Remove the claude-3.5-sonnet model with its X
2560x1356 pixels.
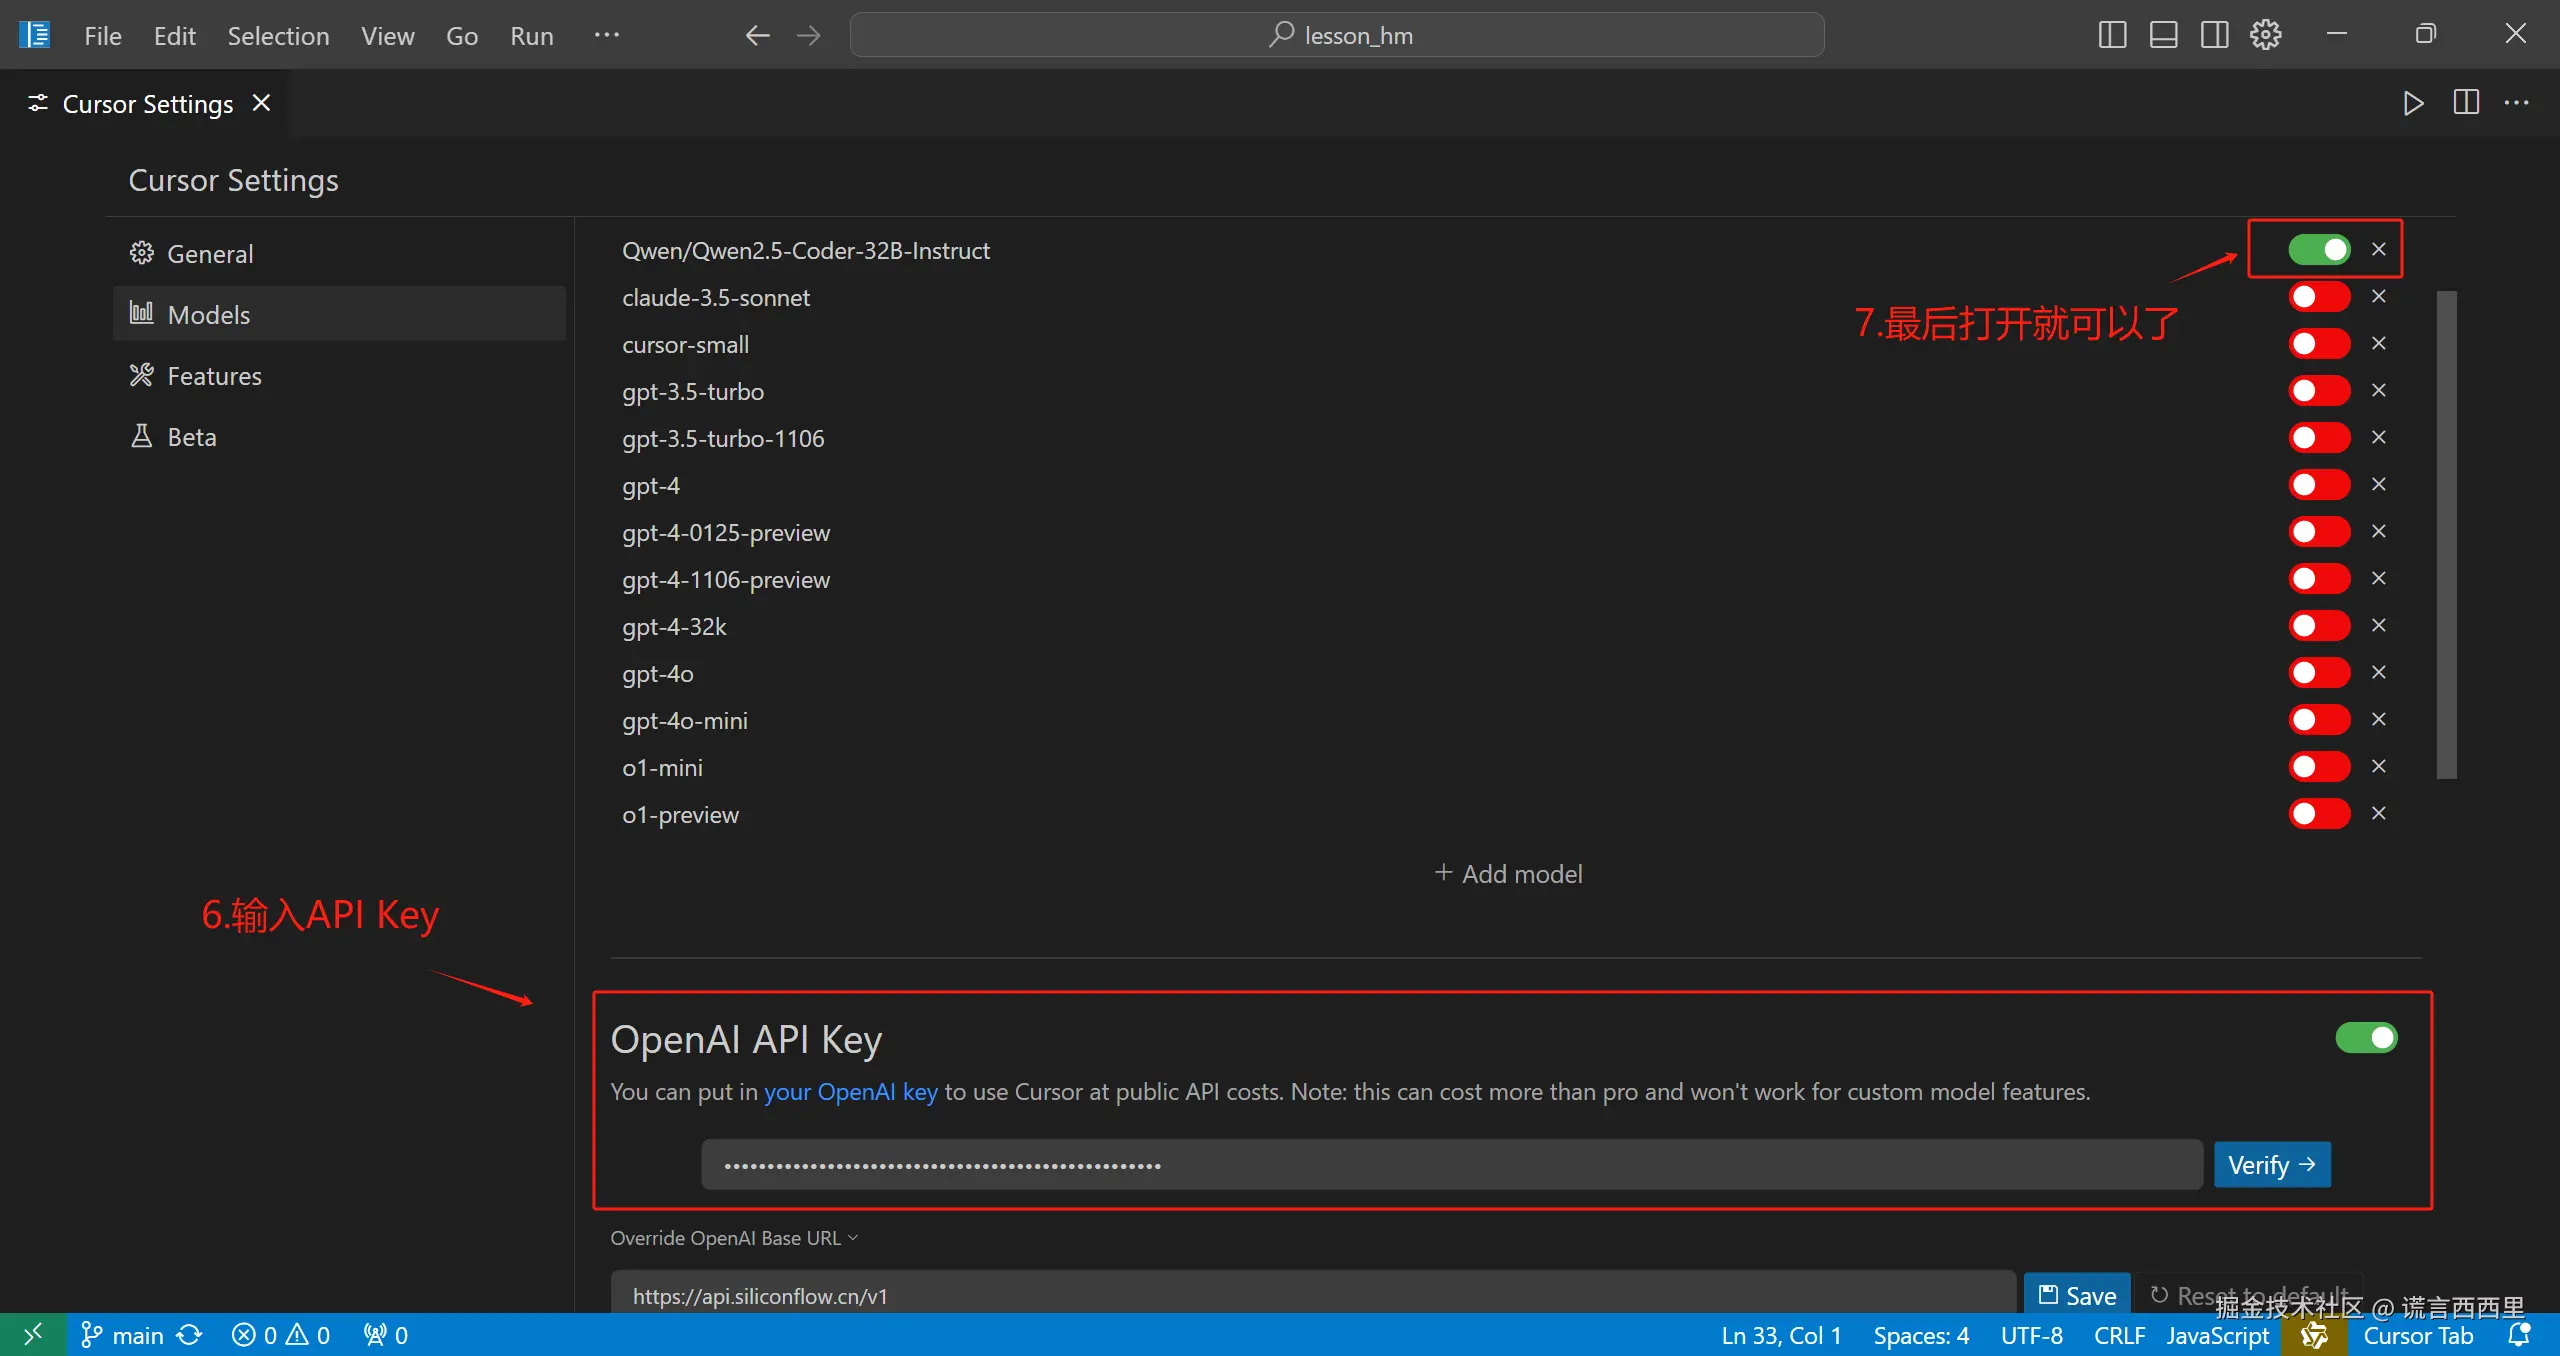[x=2379, y=297]
